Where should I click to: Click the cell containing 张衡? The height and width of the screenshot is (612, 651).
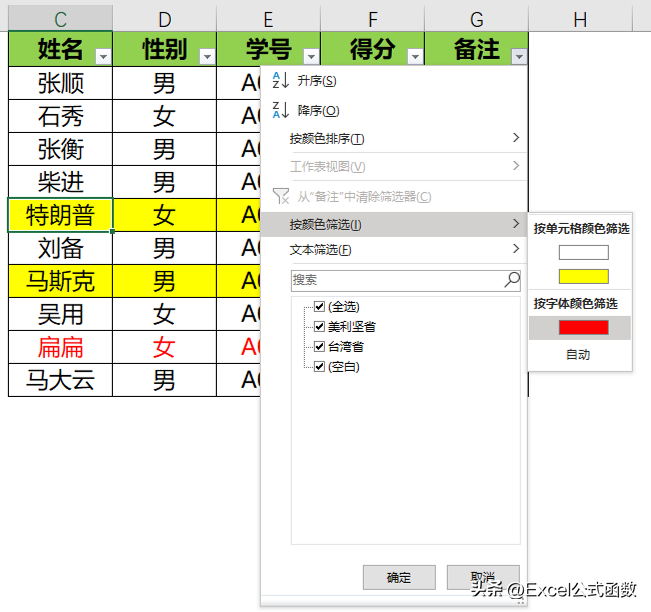tap(61, 149)
